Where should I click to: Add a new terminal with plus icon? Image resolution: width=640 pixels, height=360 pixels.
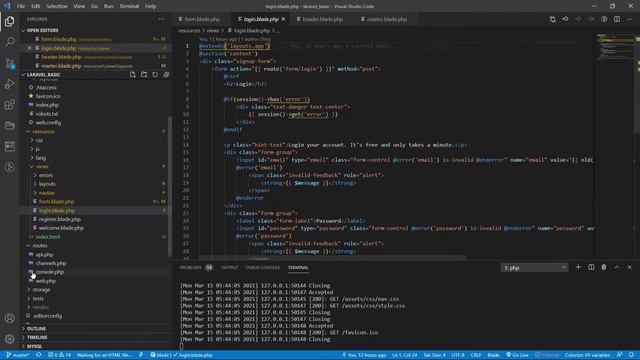(x=578, y=267)
